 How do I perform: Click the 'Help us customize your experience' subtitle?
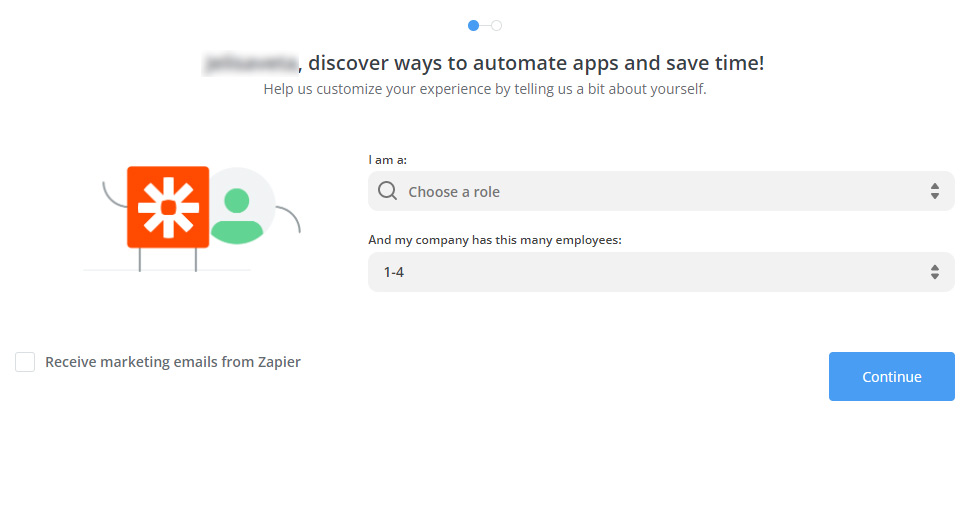tap(484, 89)
